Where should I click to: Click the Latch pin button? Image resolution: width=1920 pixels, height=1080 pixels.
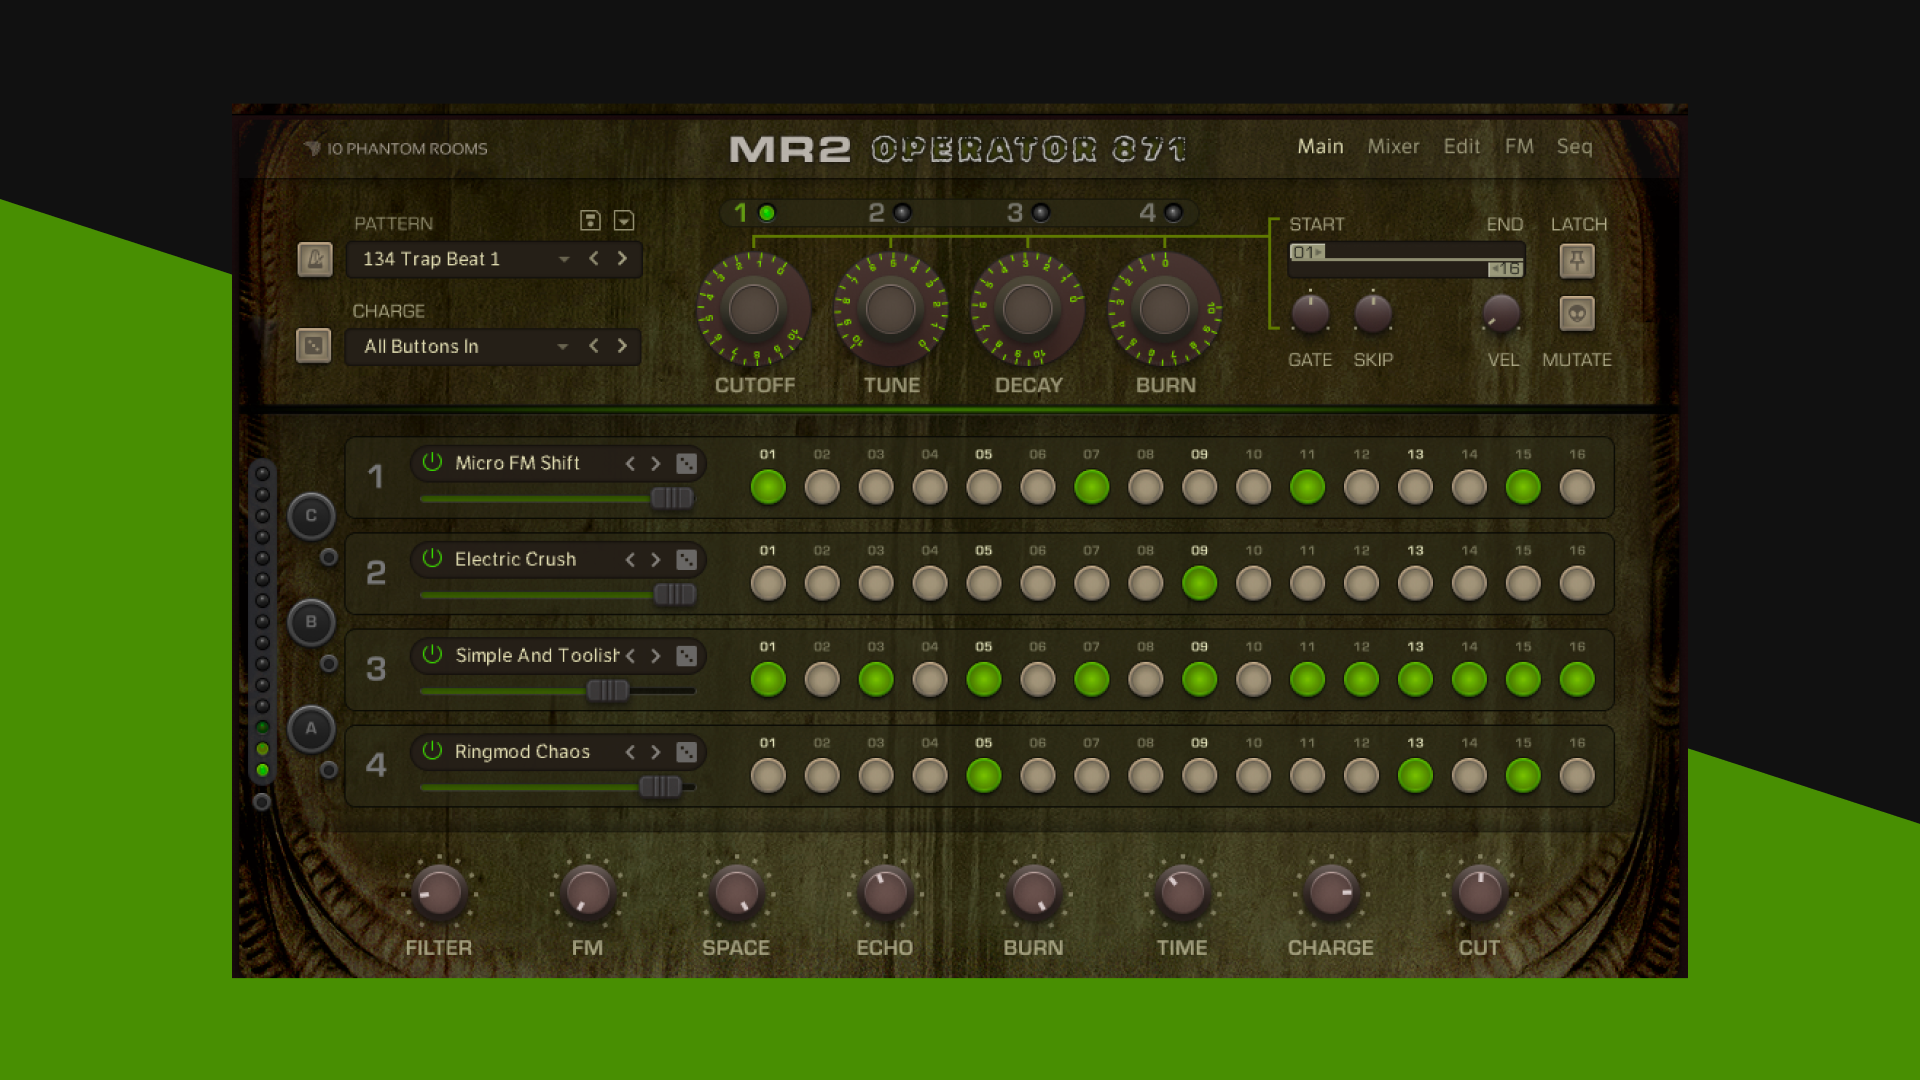[x=1577, y=262]
